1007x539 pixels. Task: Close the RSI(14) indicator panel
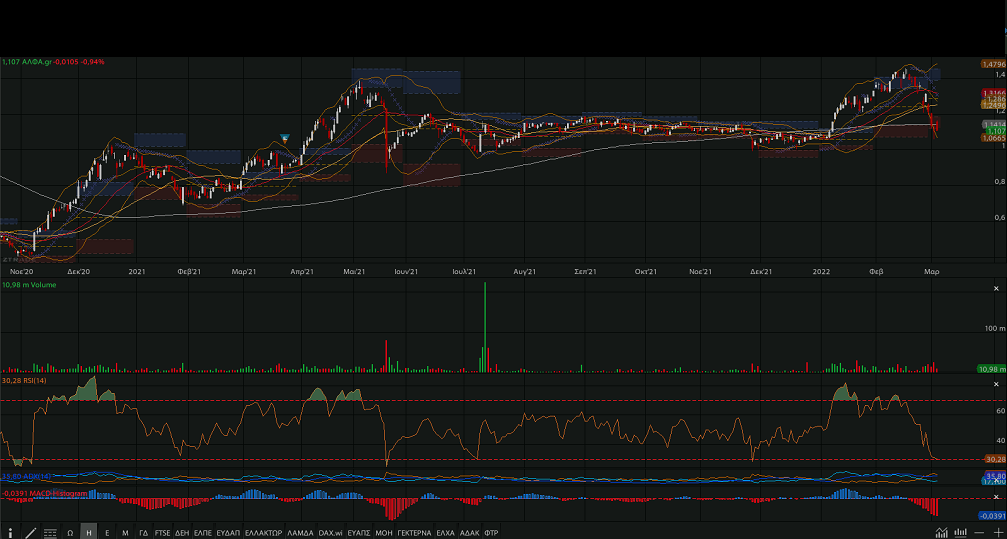pyautogui.click(x=995, y=384)
